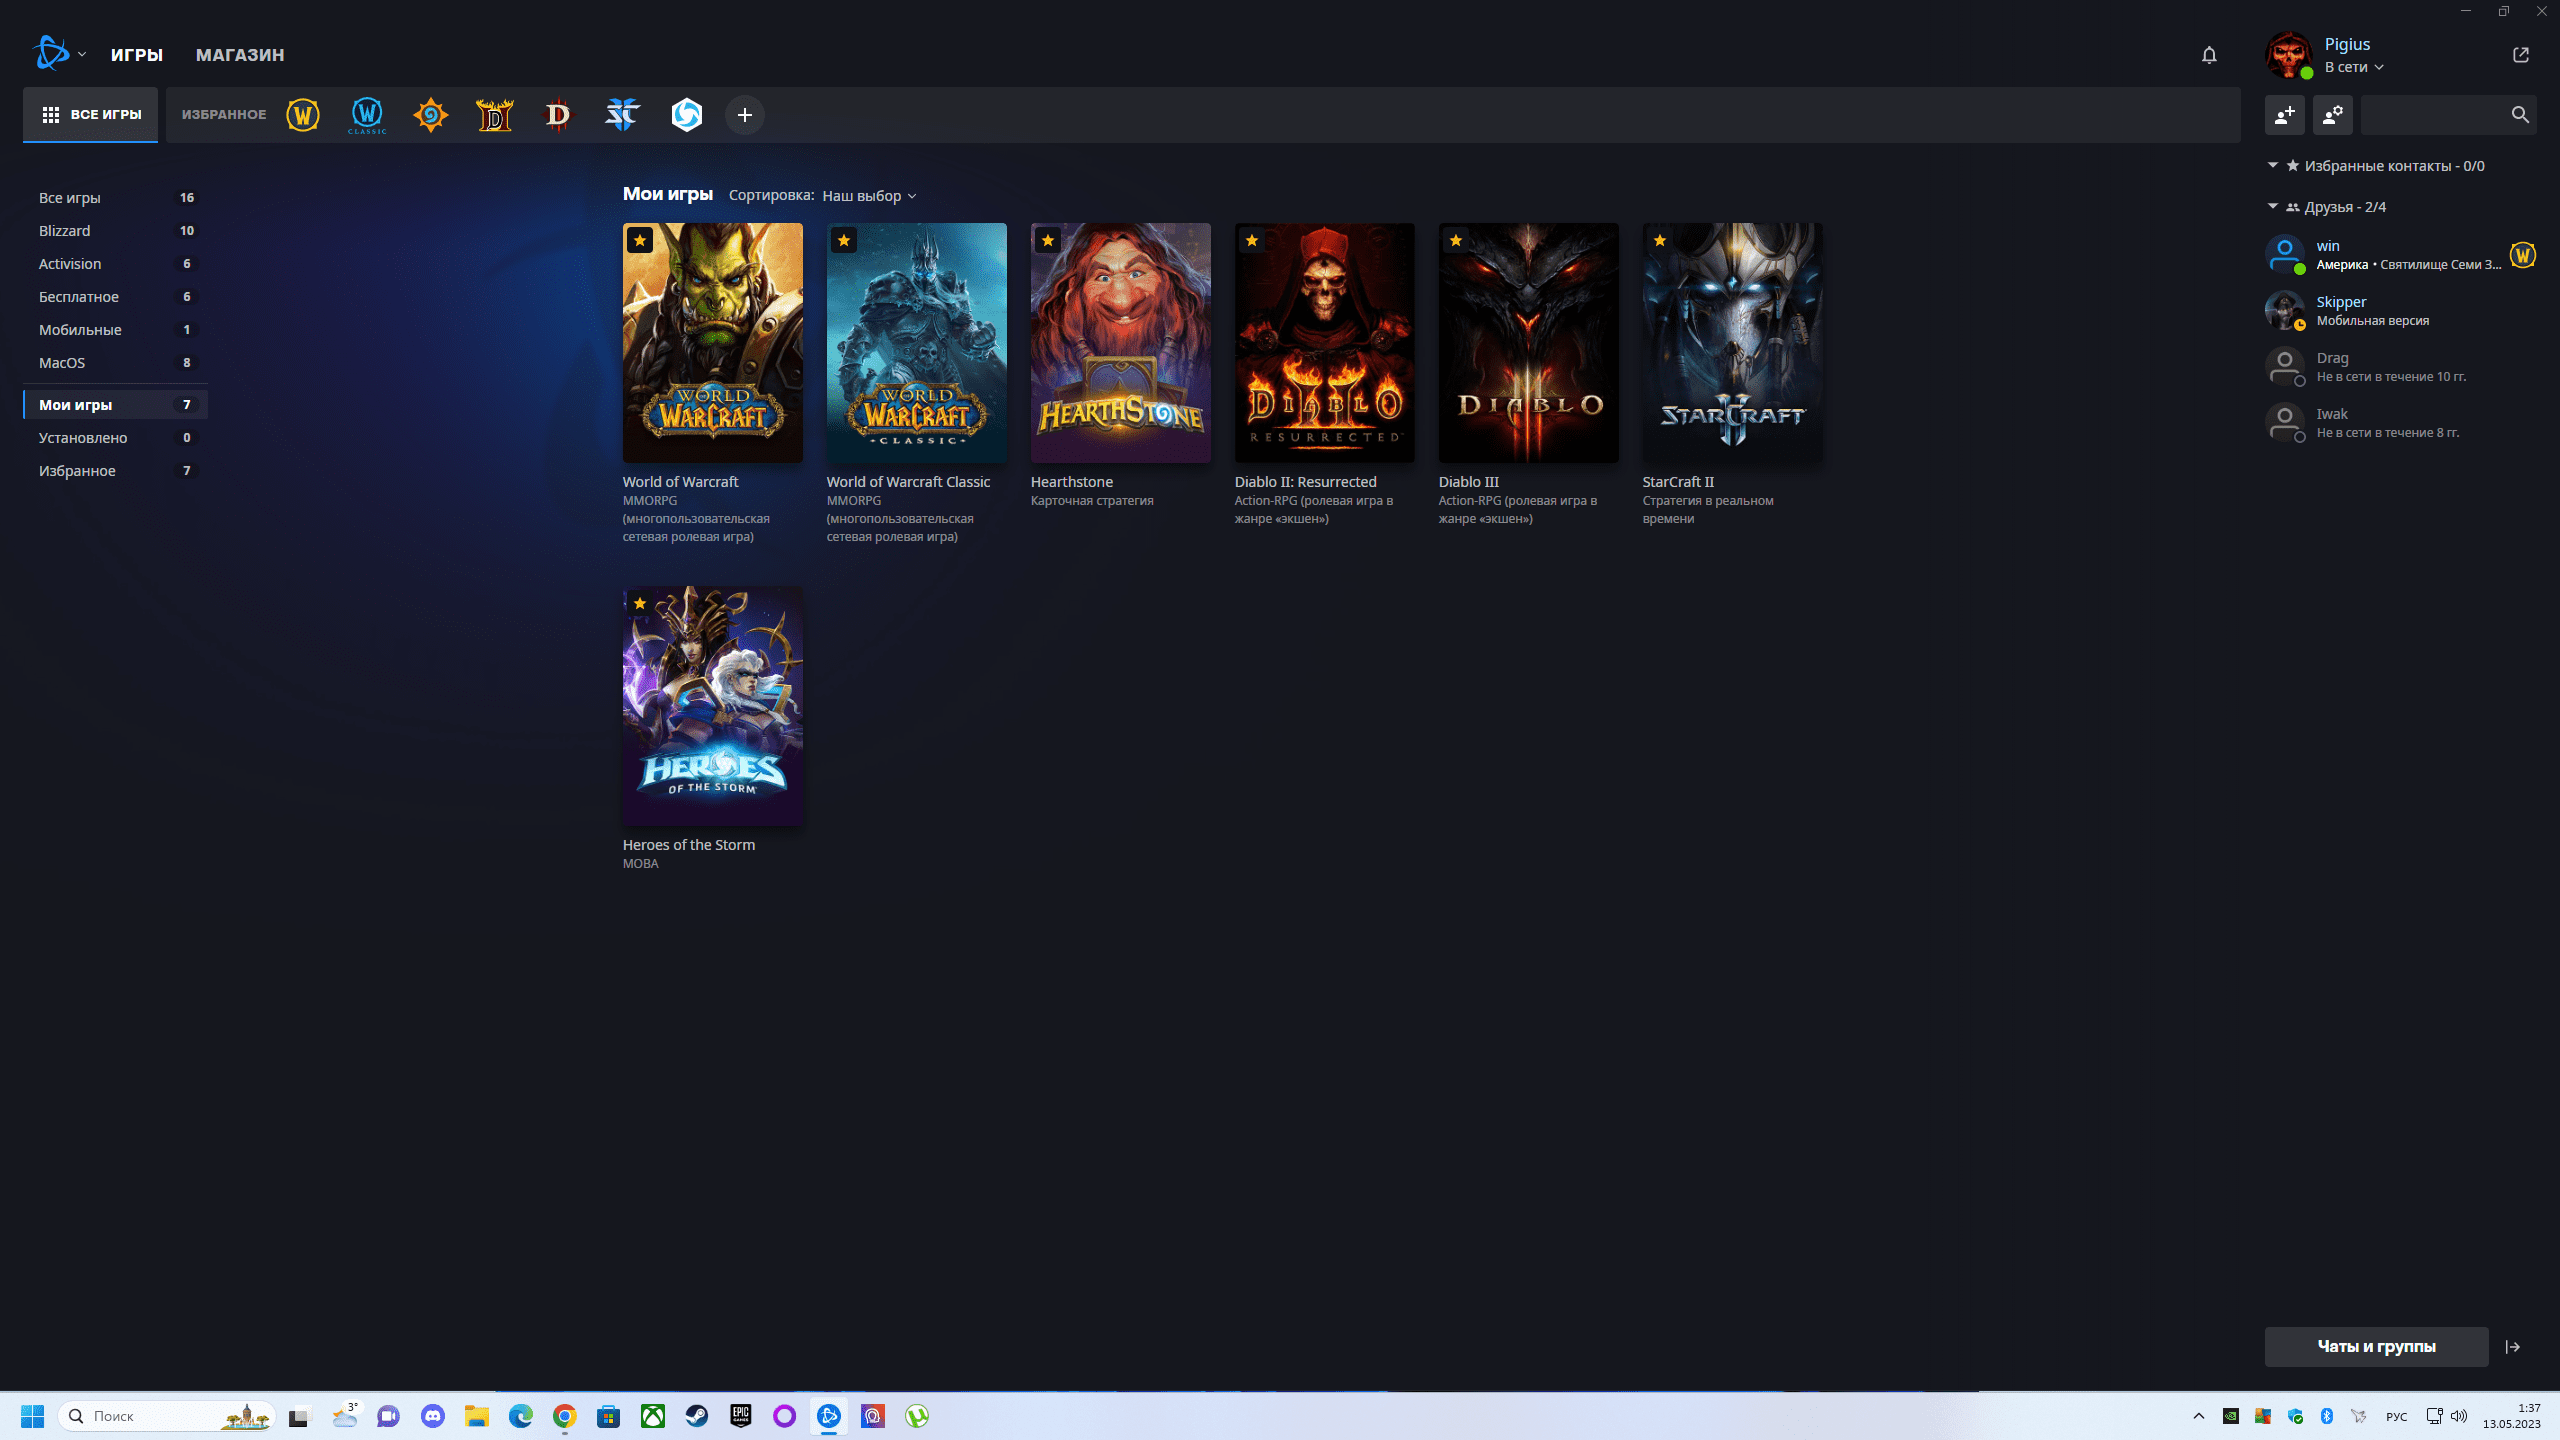Select the StarCraft II favorites bar icon

(x=622, y=115)
